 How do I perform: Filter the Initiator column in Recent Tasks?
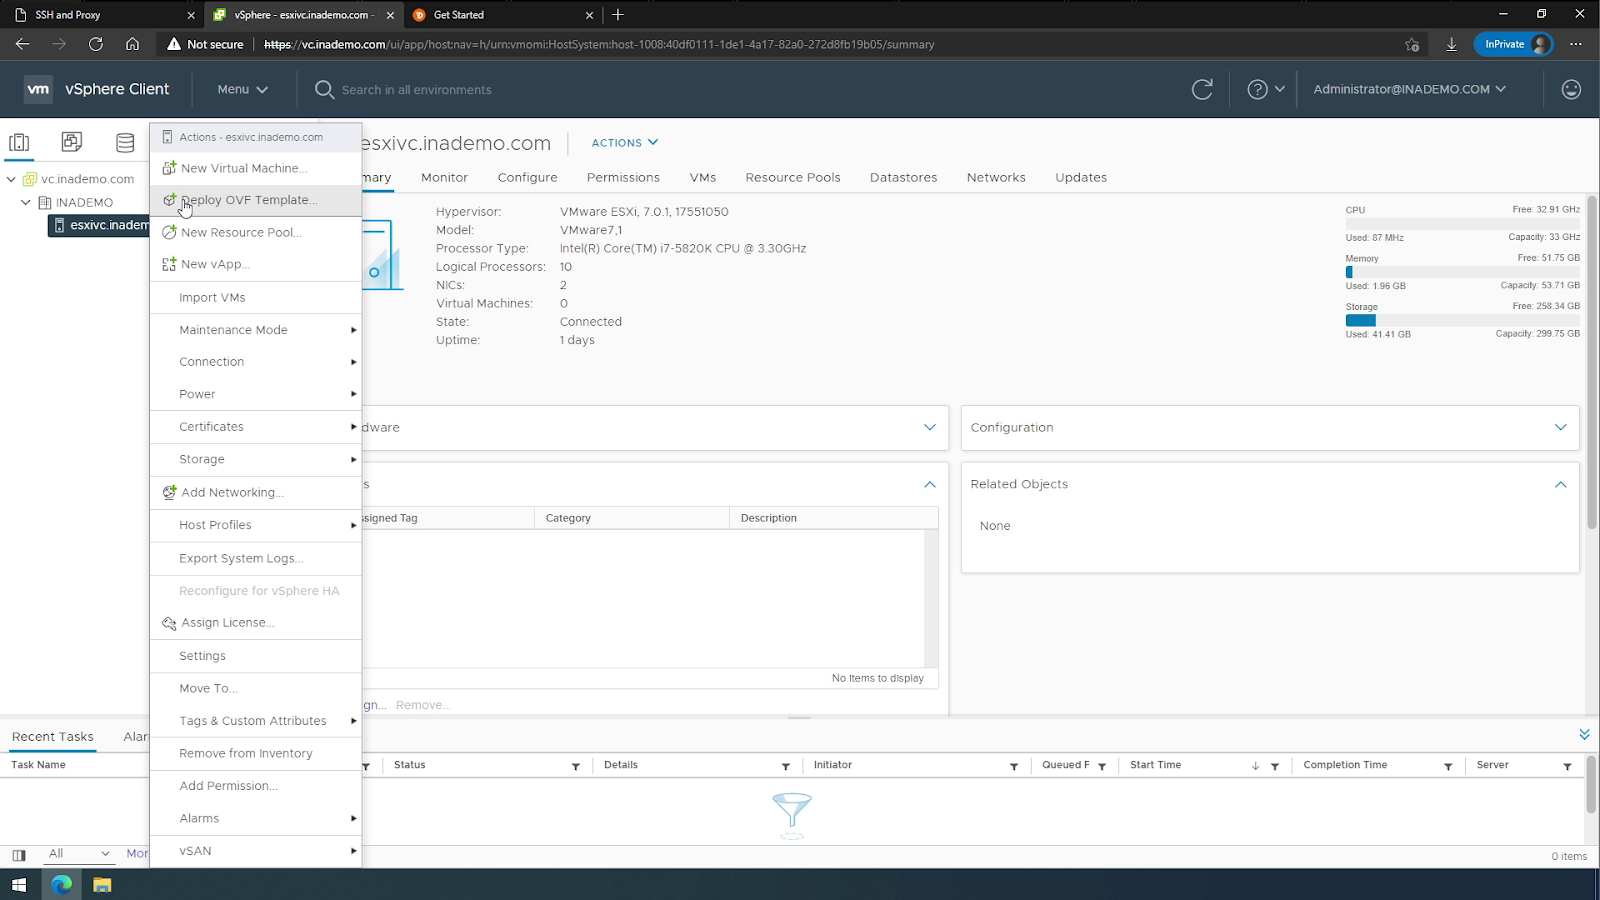(1014, 766)
